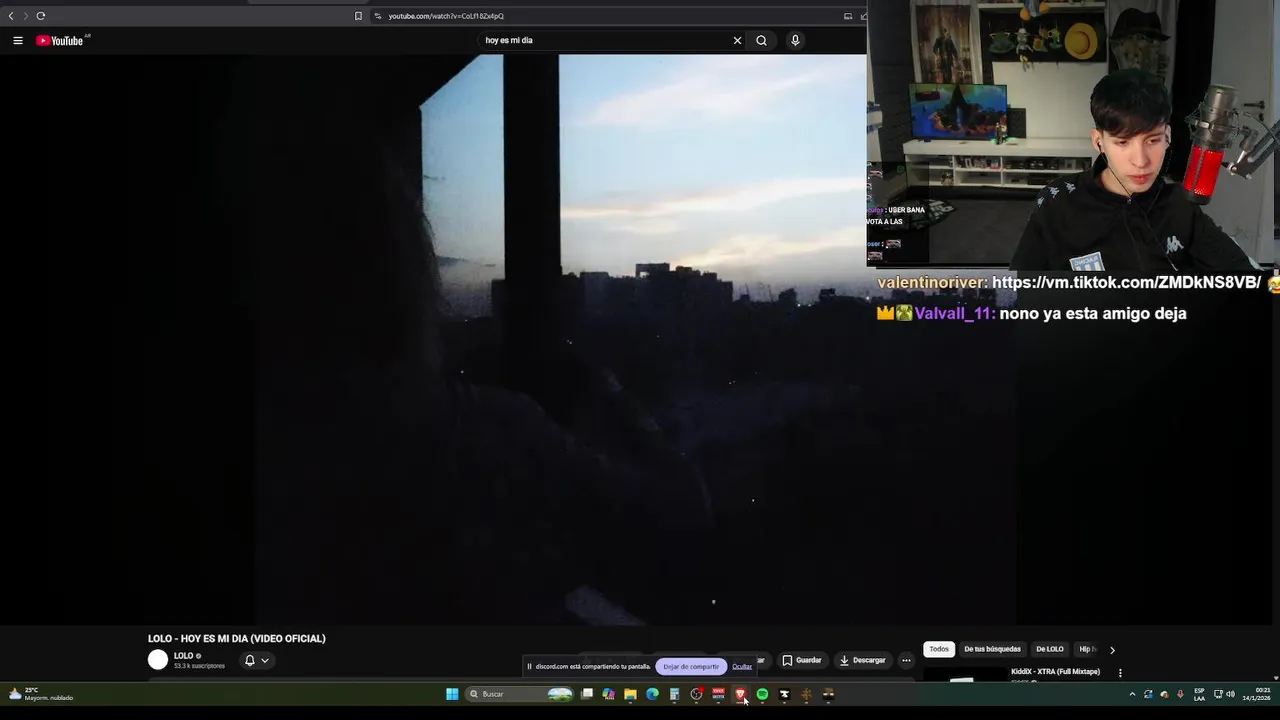Open the YouTube hamburger guide menu

click(x=18, y=40)
